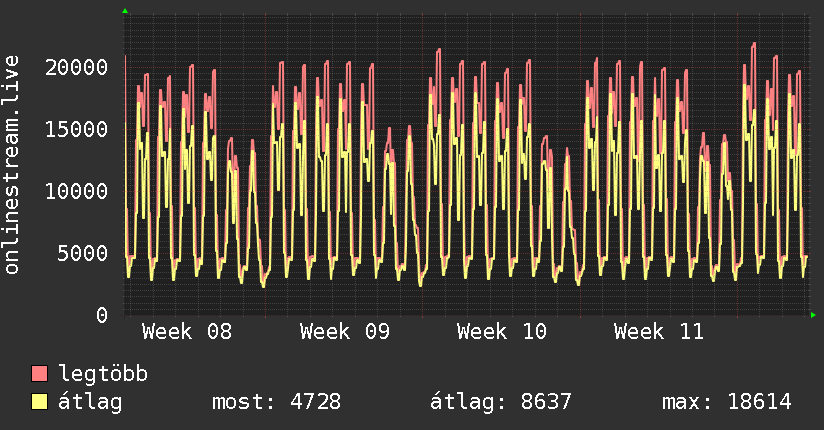The width and height of the screenshot is (824, 430).
Task: Click the Week 10 axis label
Action: tap(502, 332)
